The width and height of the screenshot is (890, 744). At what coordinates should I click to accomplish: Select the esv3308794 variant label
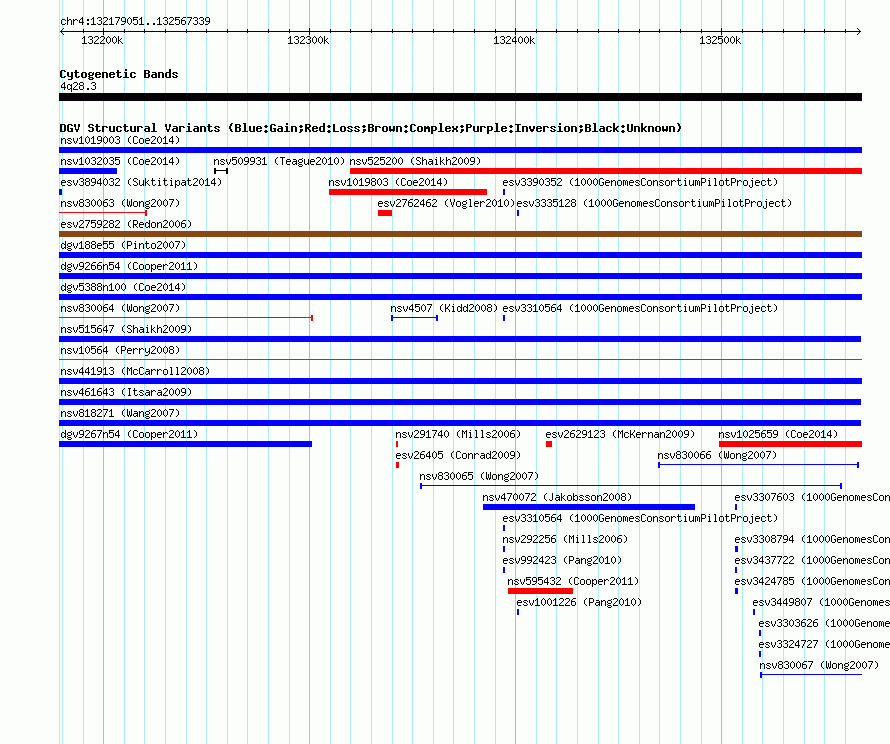point(812,539)
